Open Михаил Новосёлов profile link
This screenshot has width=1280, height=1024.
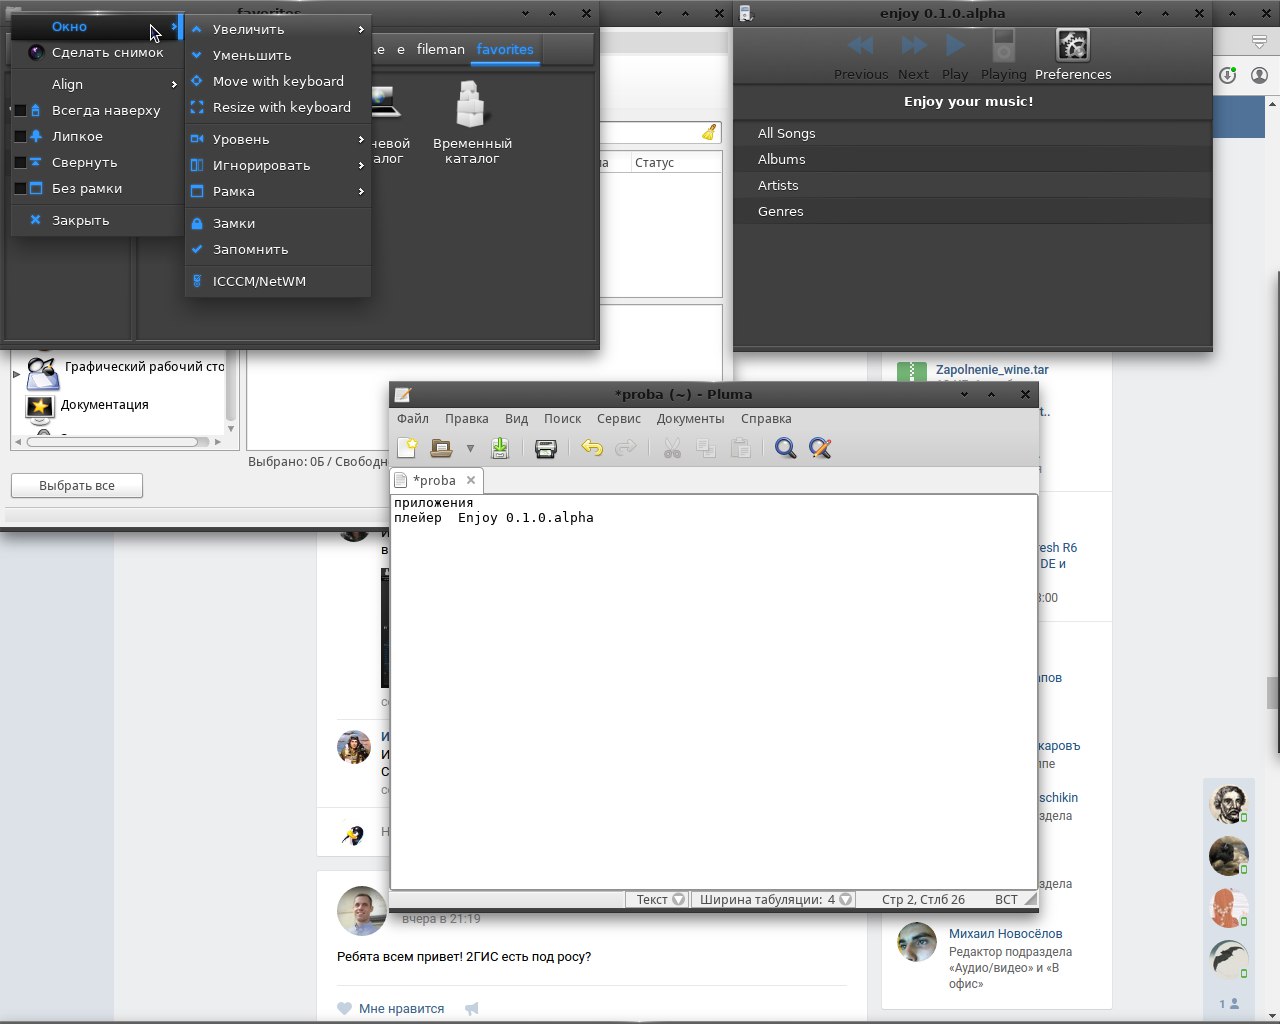coord(1006,934)
